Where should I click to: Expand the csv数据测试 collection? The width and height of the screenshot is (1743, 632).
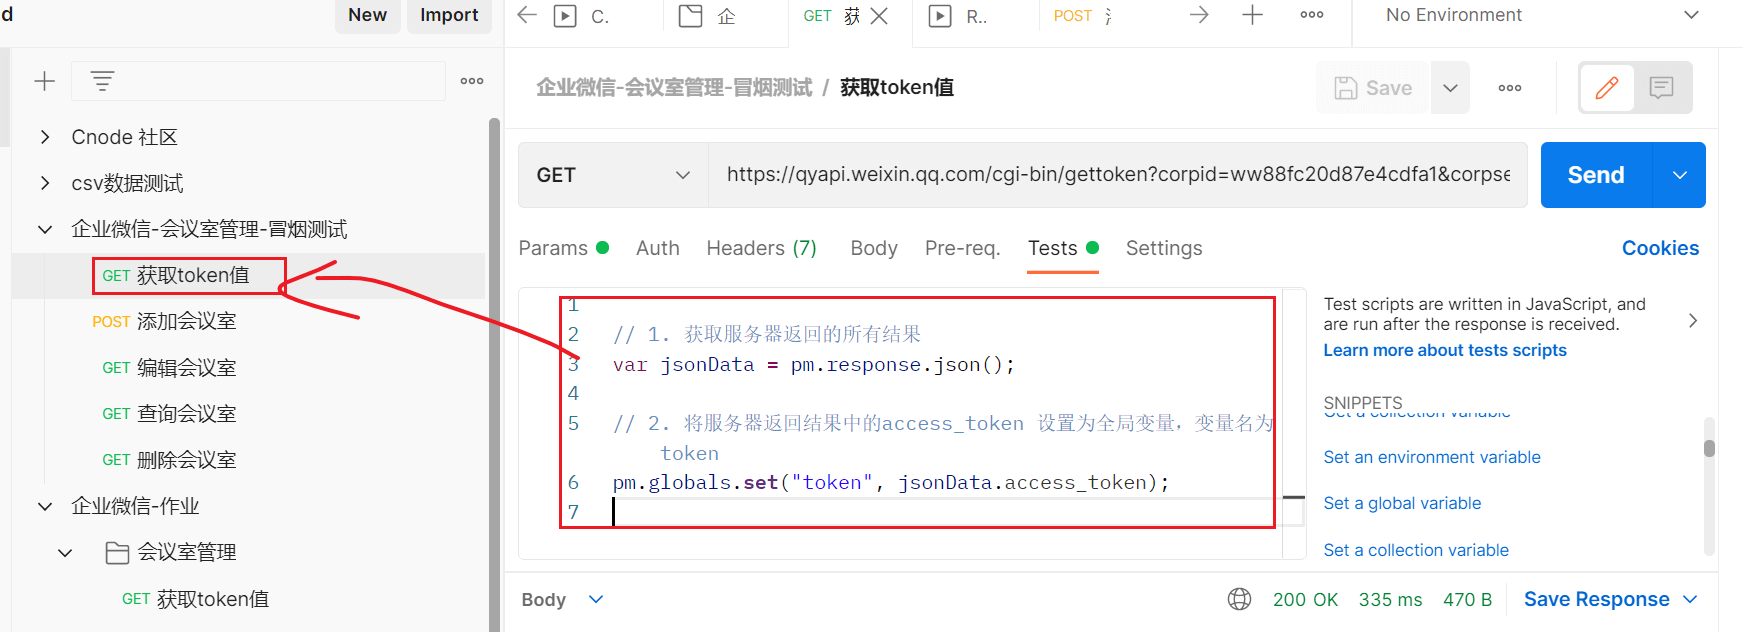click(x=45, y=183)
